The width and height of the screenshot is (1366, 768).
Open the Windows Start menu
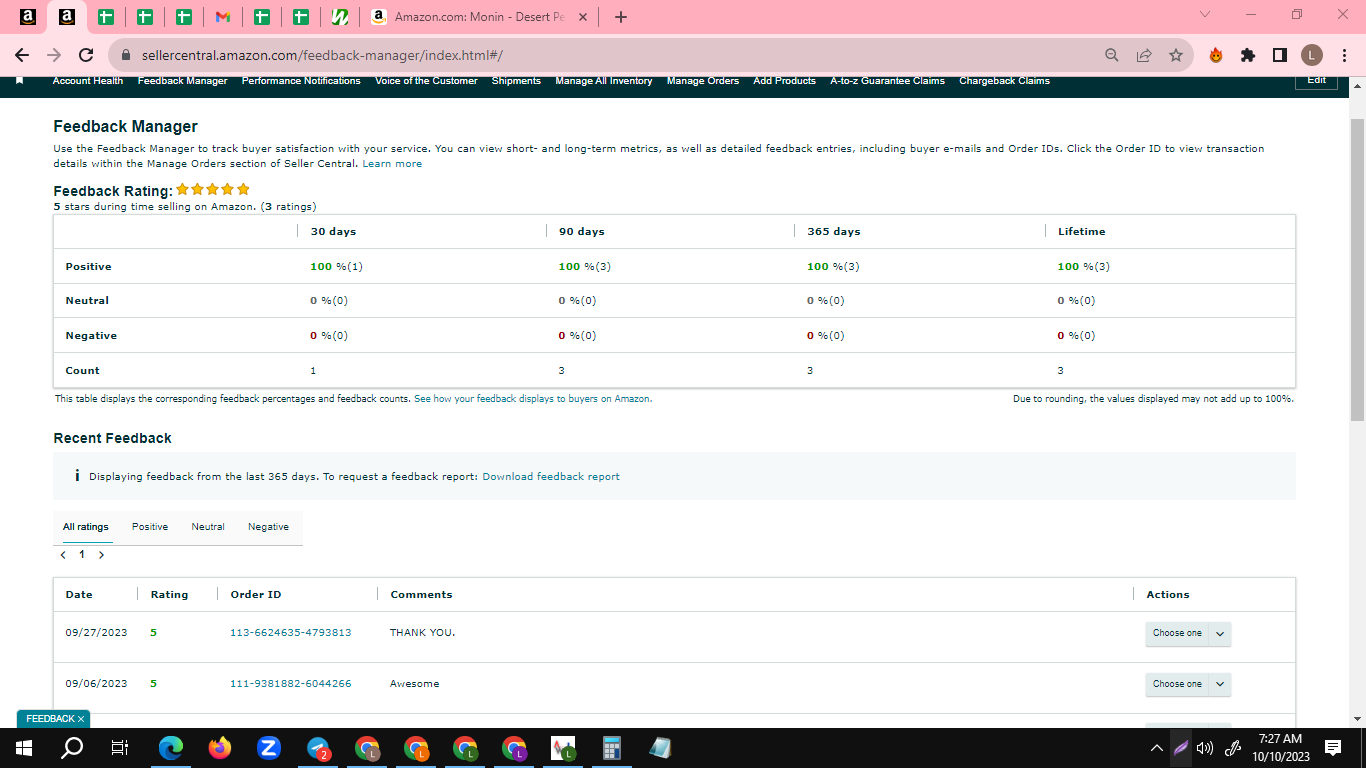24,747
